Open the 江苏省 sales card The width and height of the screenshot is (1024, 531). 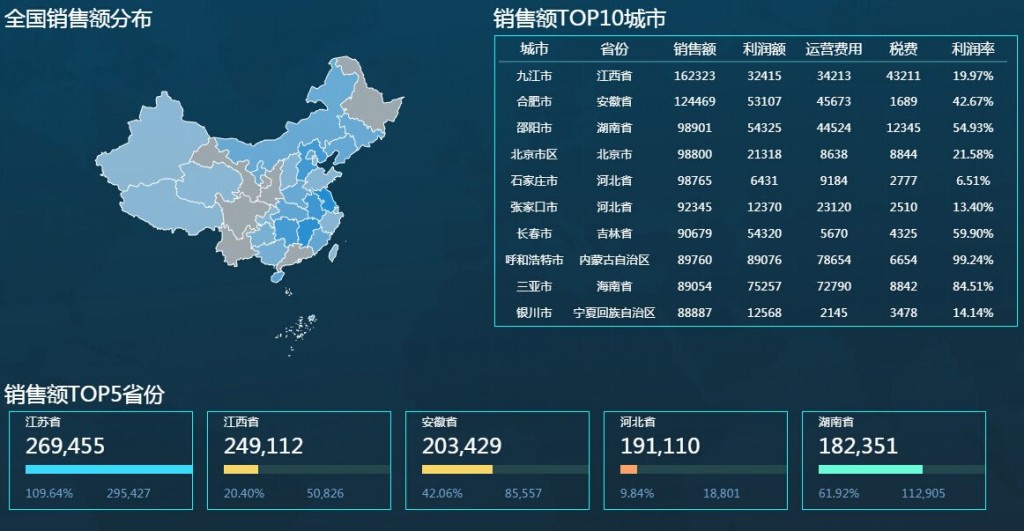[x=101, y=460]
